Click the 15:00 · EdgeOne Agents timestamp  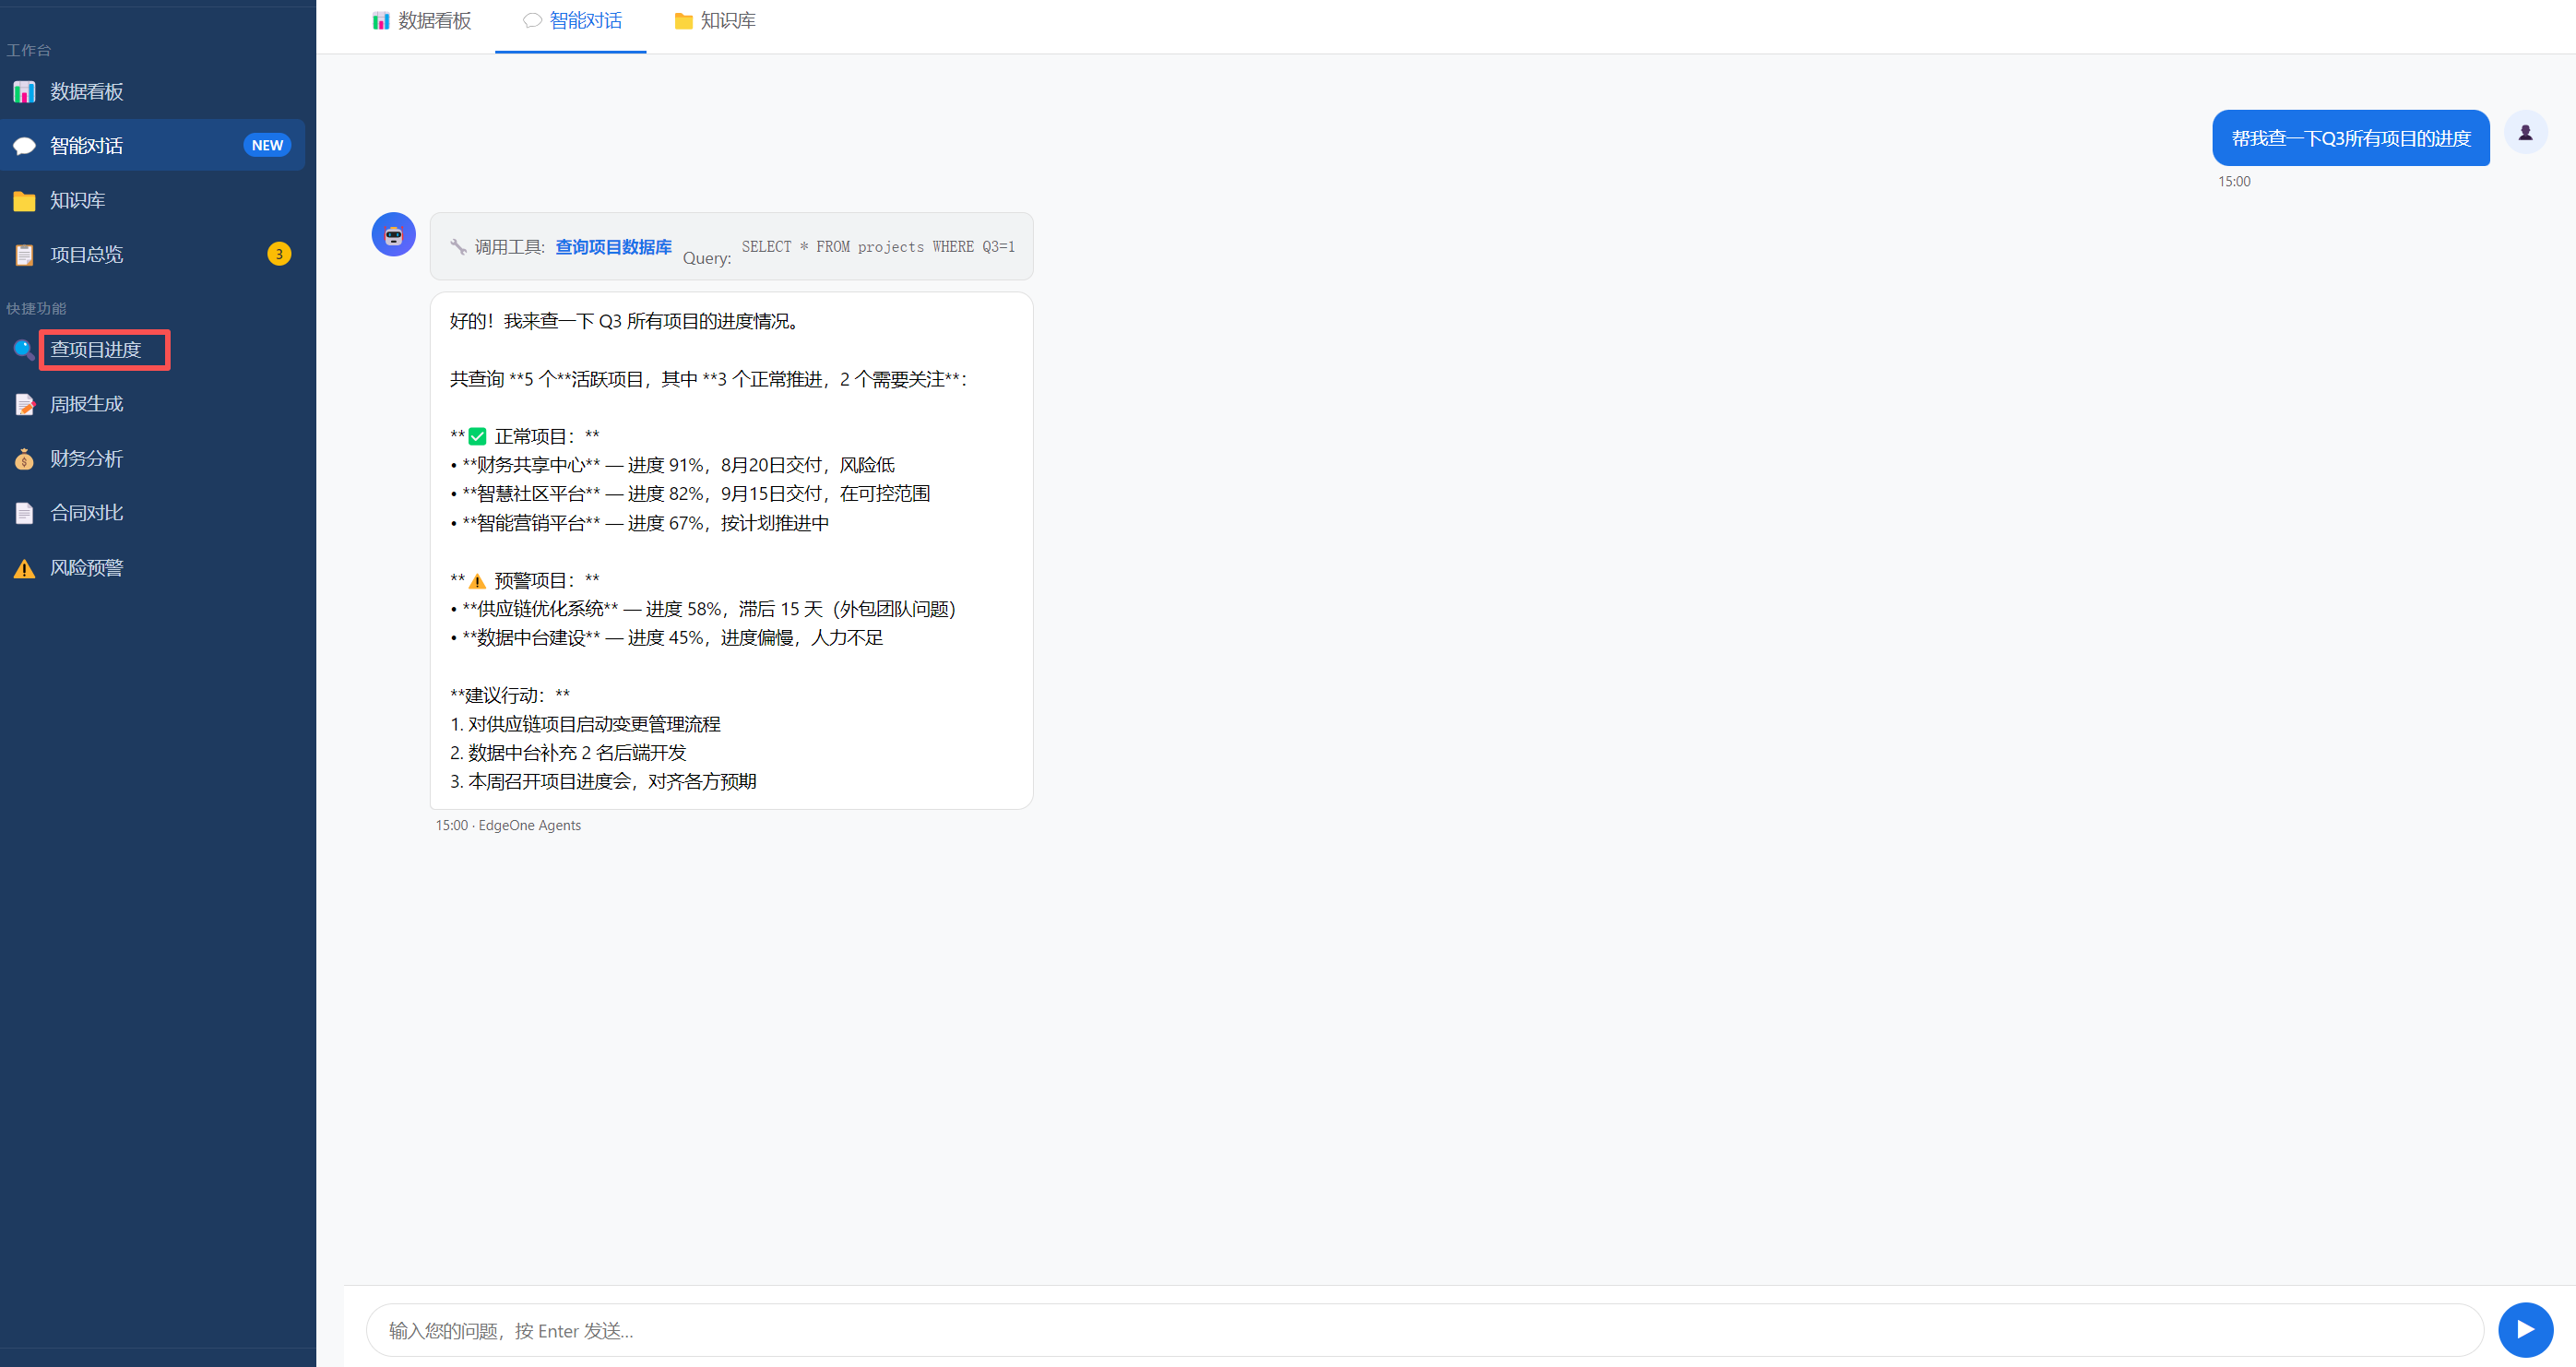pos(508,826)
